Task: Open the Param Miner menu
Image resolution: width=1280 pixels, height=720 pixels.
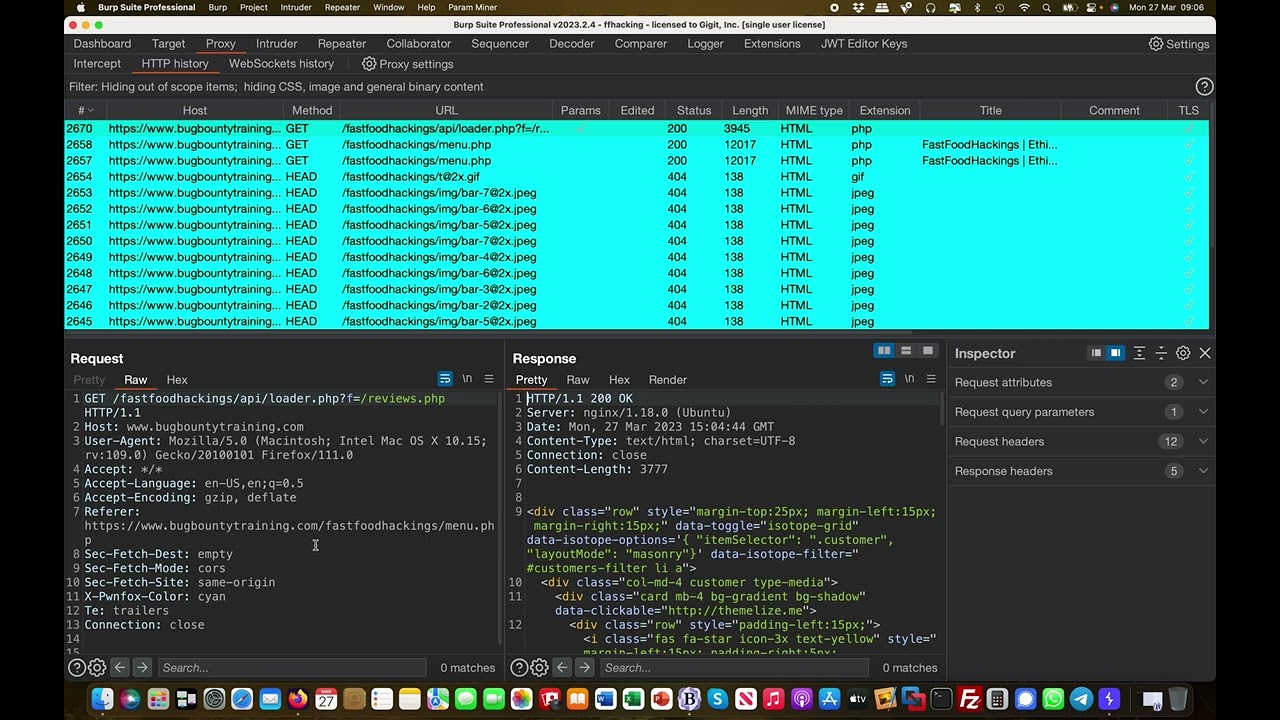Action: tap(473, 7)
